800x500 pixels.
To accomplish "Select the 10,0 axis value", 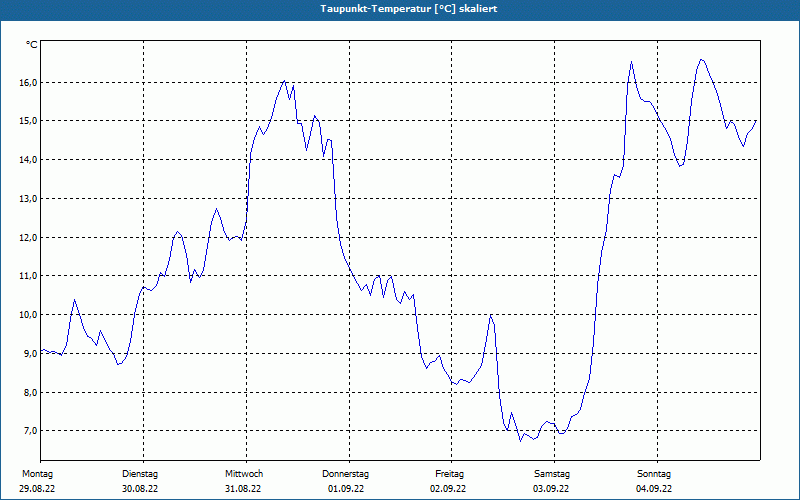I will click(x=28, y=315).
